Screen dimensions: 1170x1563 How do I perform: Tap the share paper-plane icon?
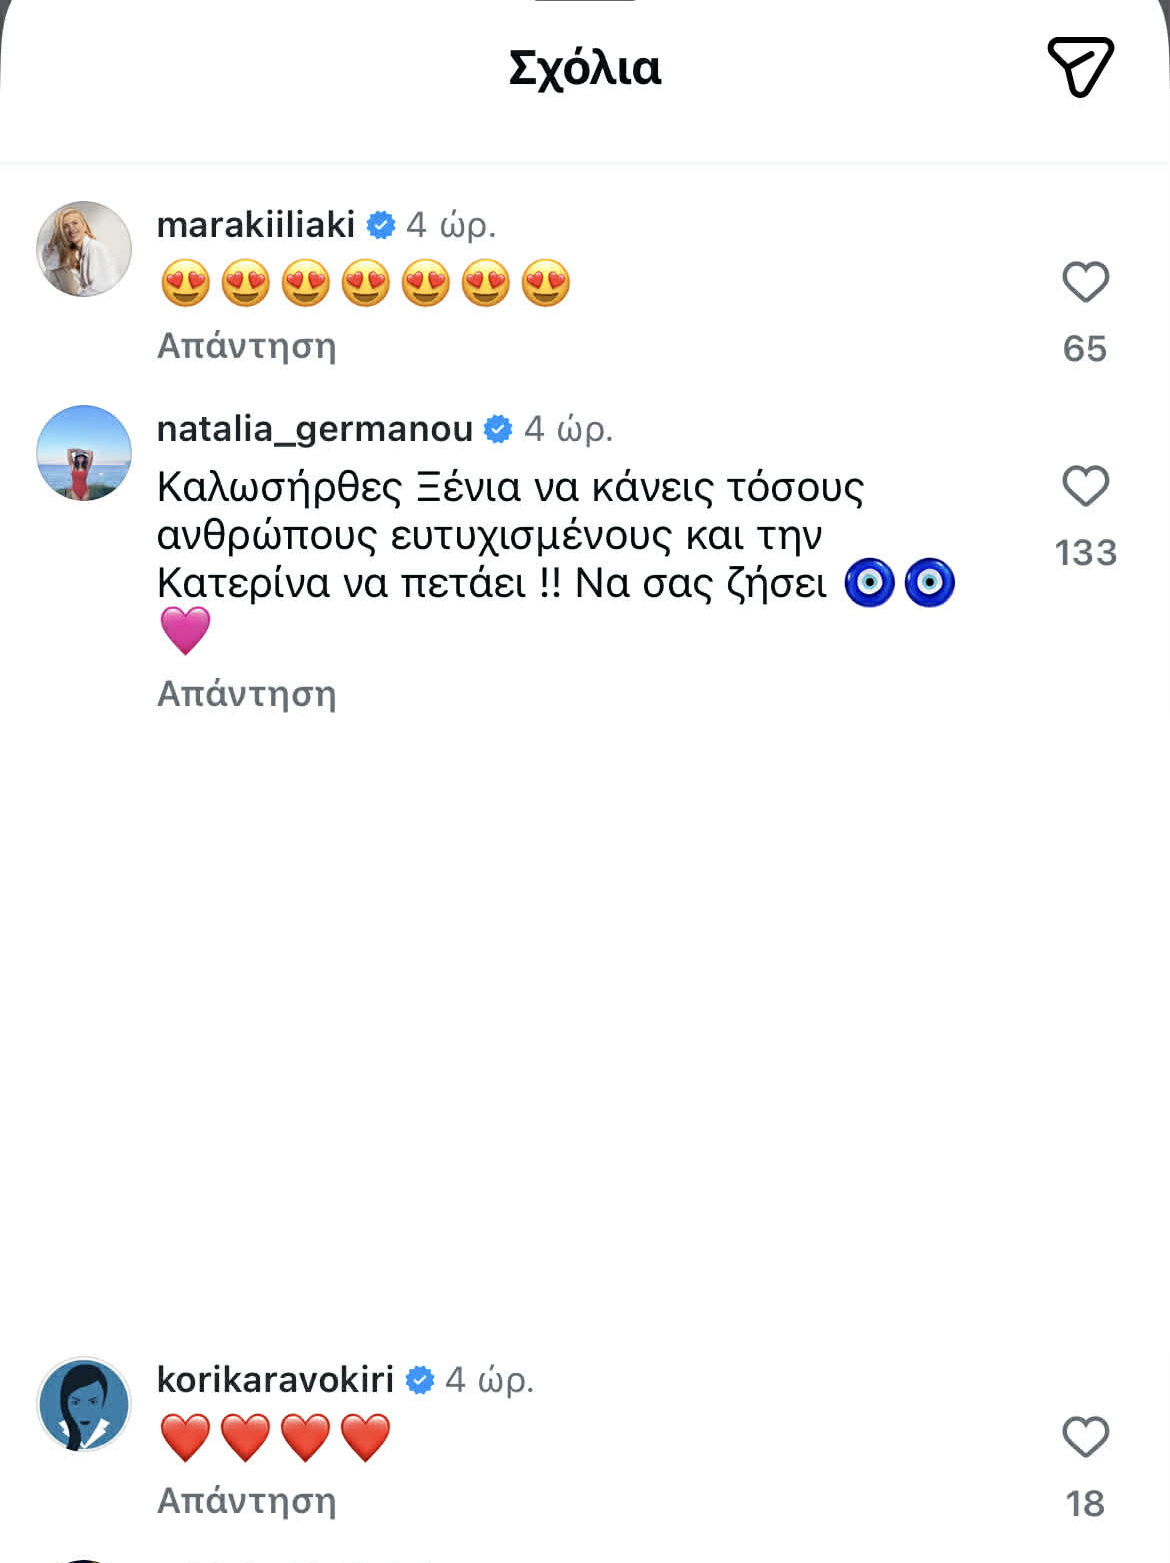[x=1080, y=67]
